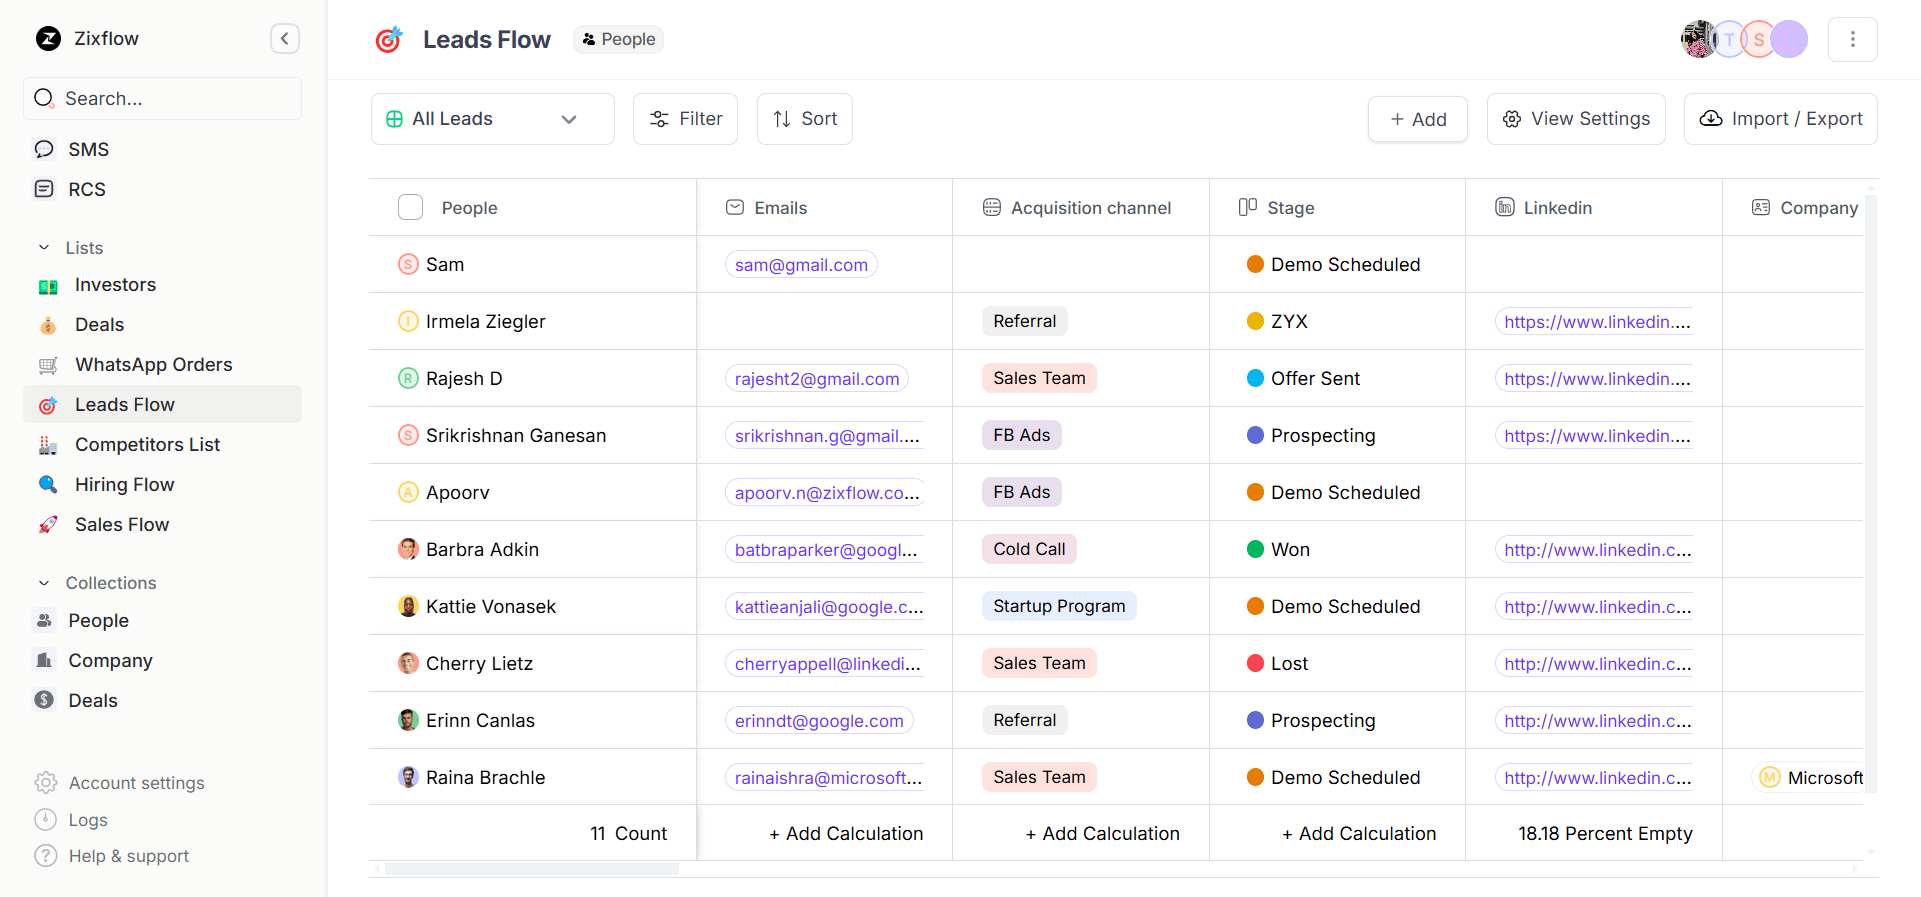Add Calculation under Stage column
The width and height of the screenshot is (1921, 897).
coord(1359,833)
